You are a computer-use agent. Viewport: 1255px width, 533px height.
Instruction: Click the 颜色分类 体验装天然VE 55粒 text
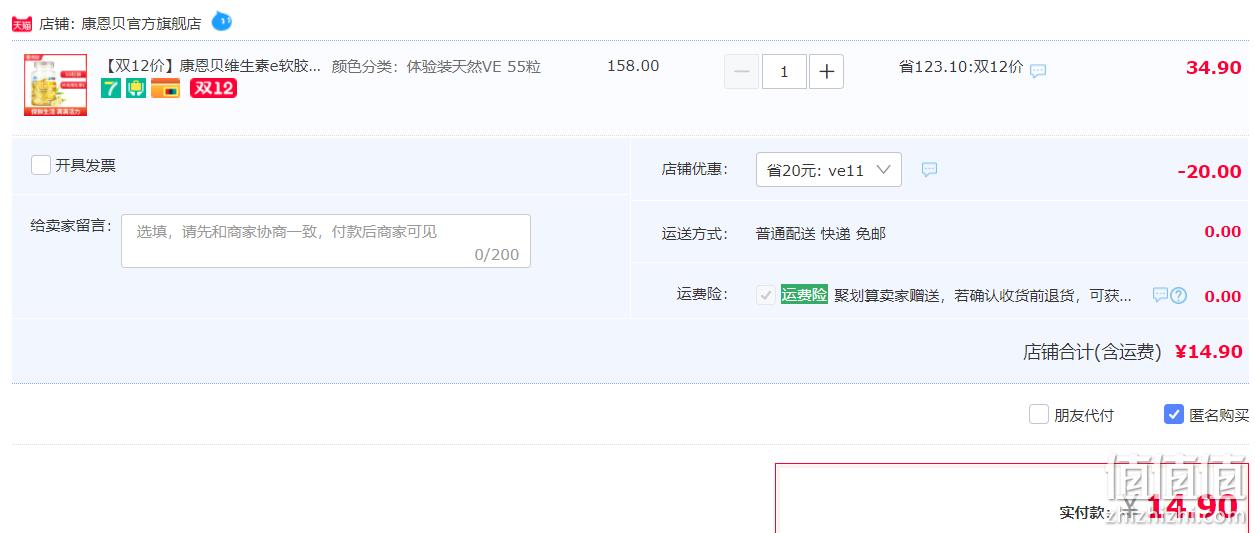[x=436, y=67]
